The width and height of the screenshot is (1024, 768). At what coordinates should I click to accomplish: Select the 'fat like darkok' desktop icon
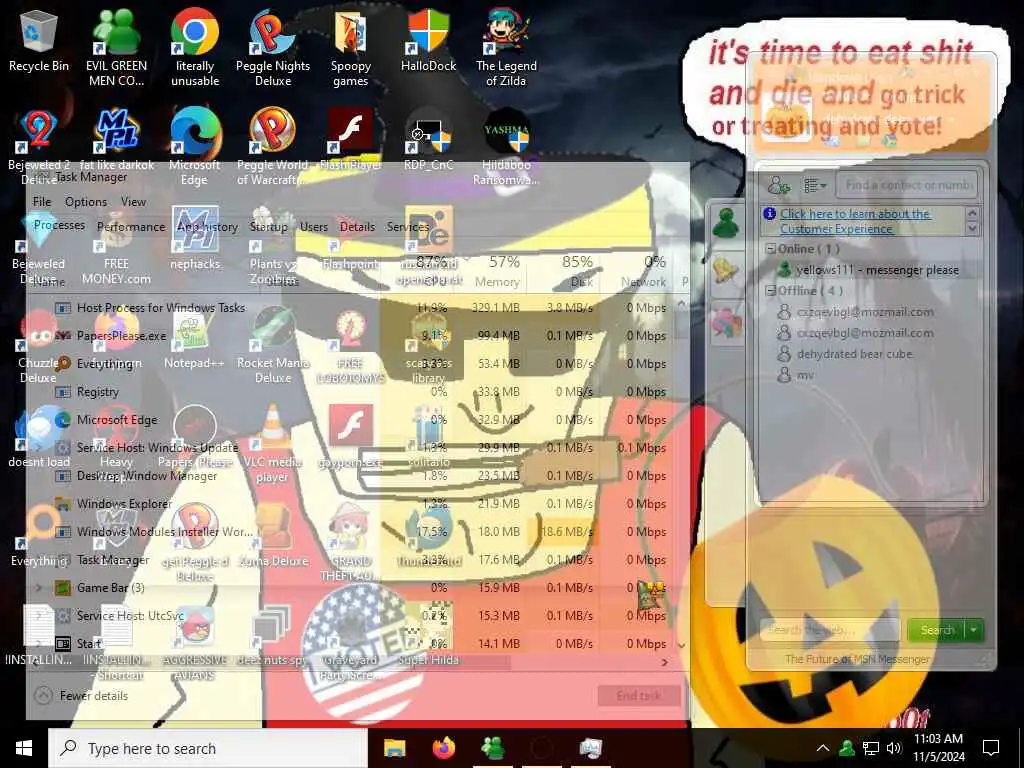[116, 138]
